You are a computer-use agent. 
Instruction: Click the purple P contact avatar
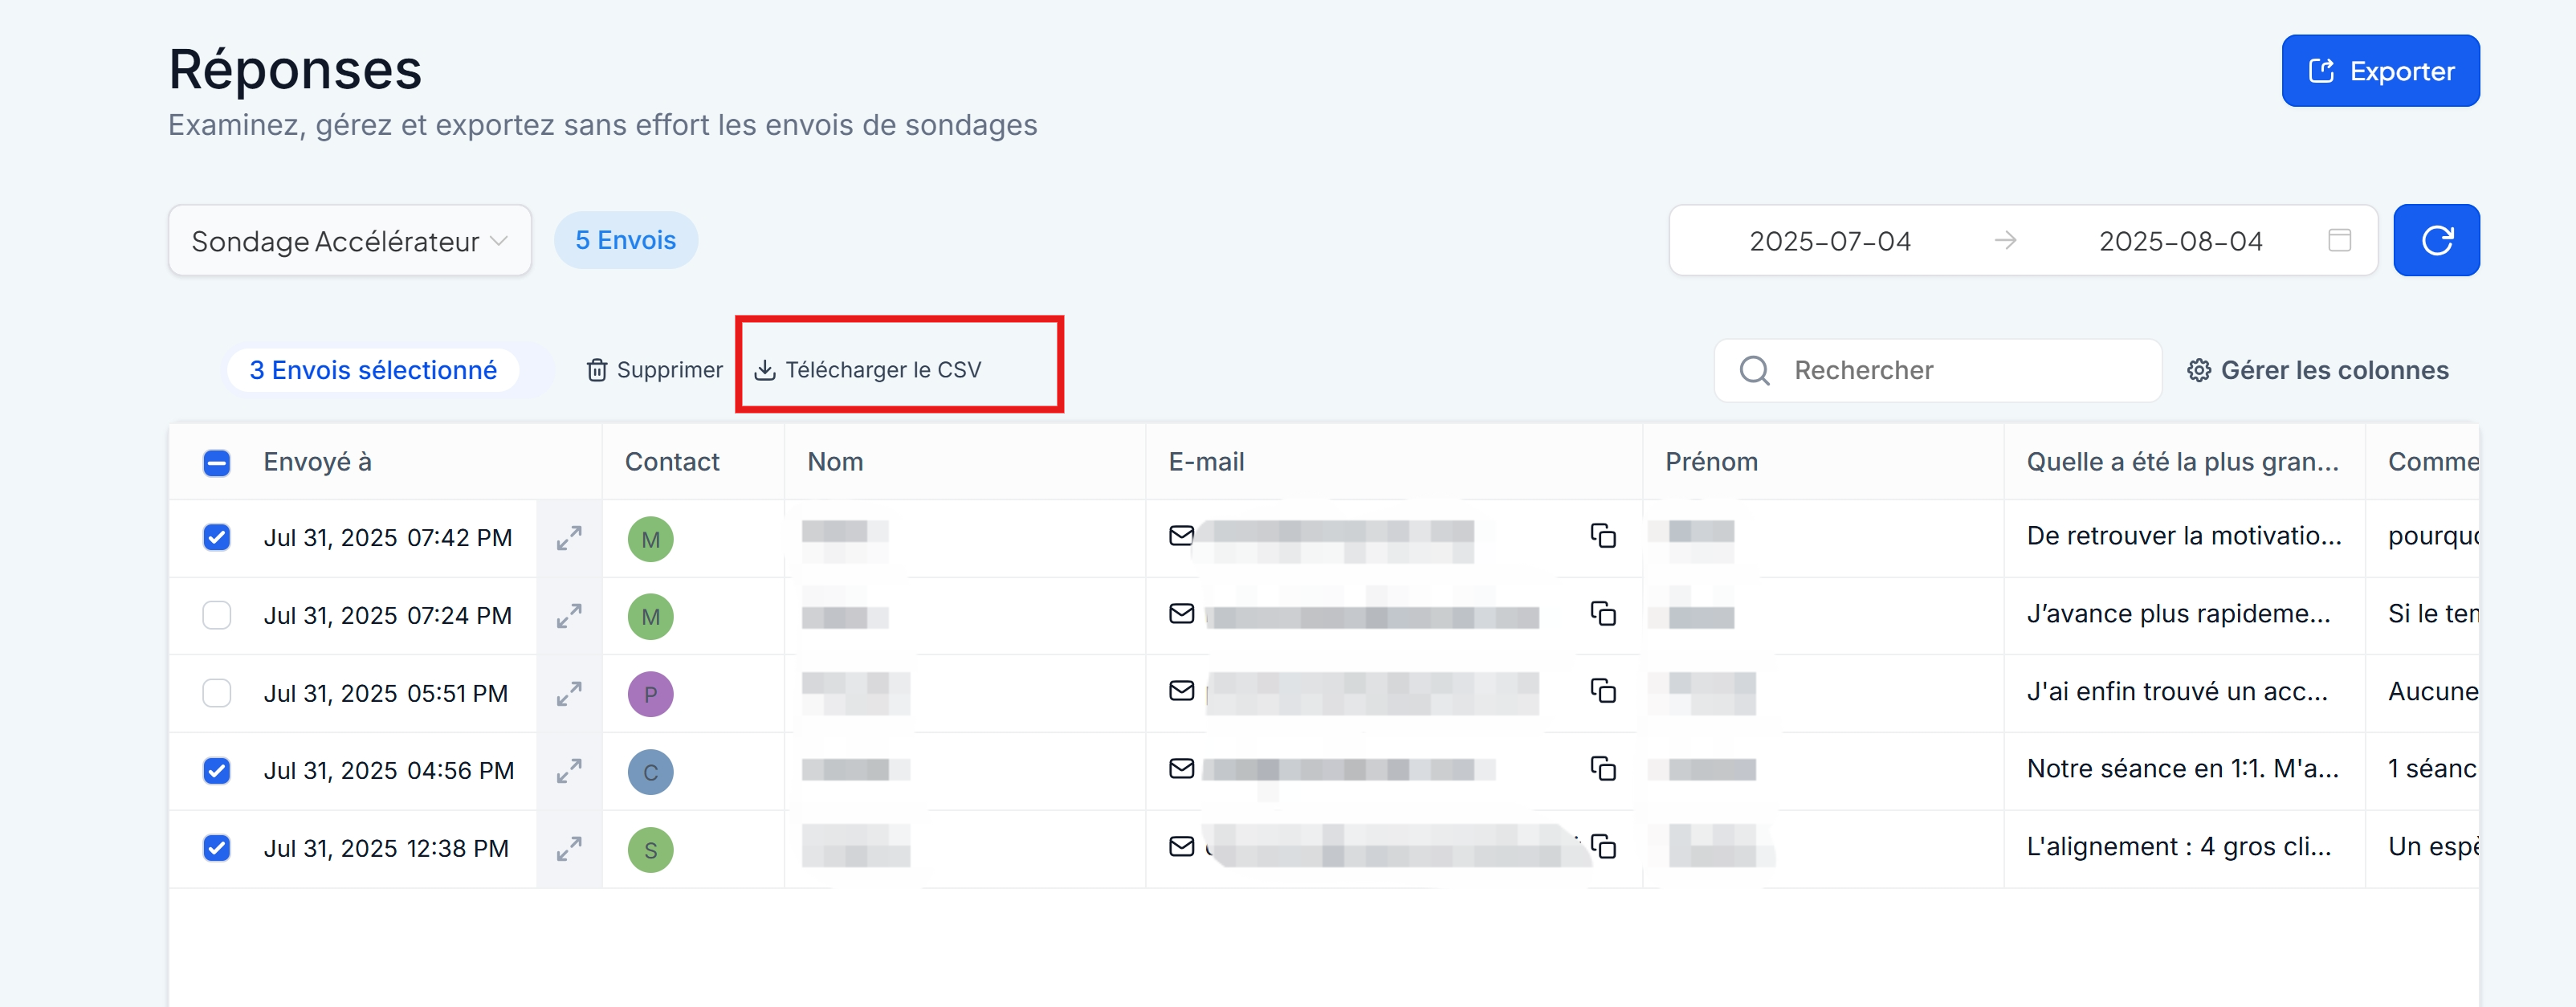pos(650,694)
